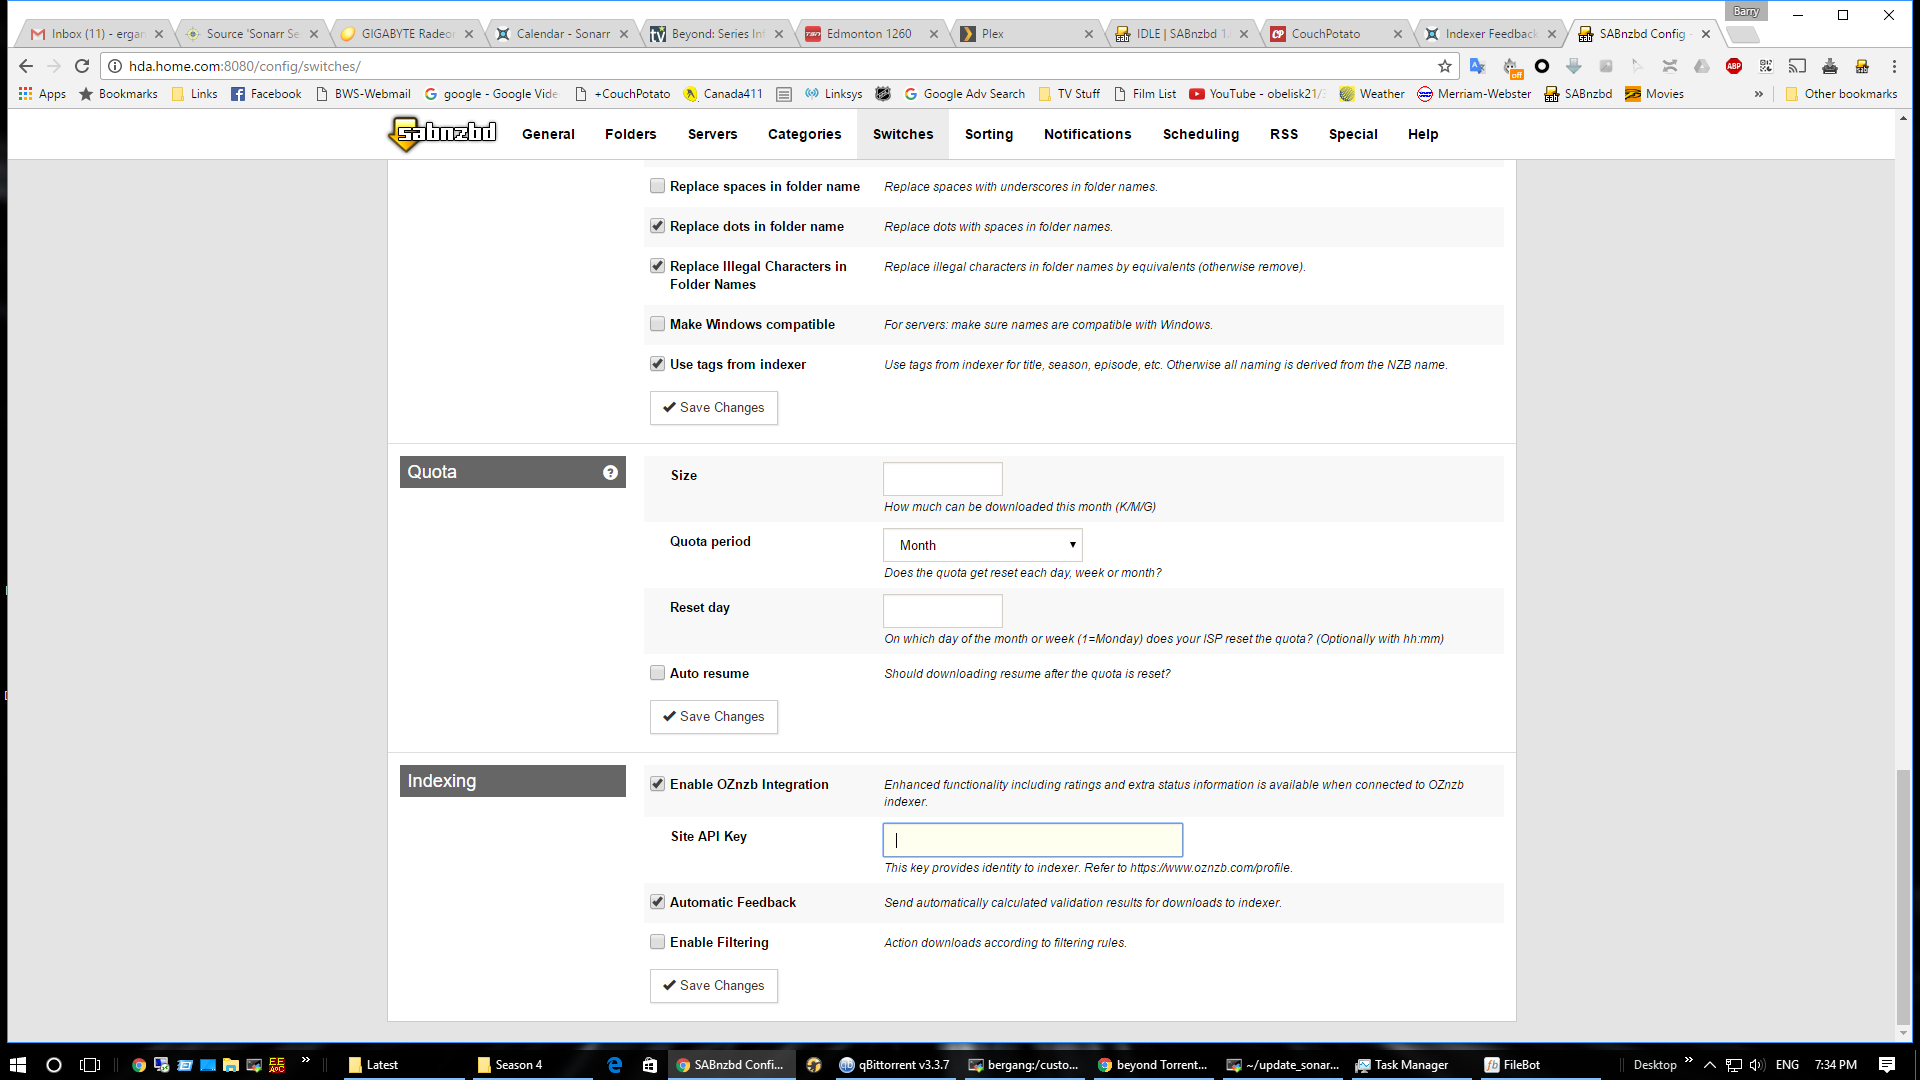
Task: Click the browser back arrow
Action: (x=26, y=66)
